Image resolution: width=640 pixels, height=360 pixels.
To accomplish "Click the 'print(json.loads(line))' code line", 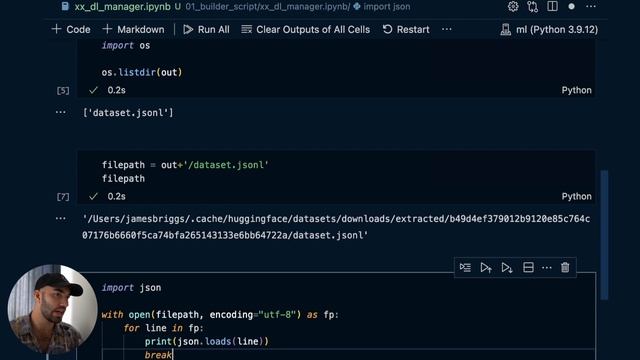I will pos(207,341).
